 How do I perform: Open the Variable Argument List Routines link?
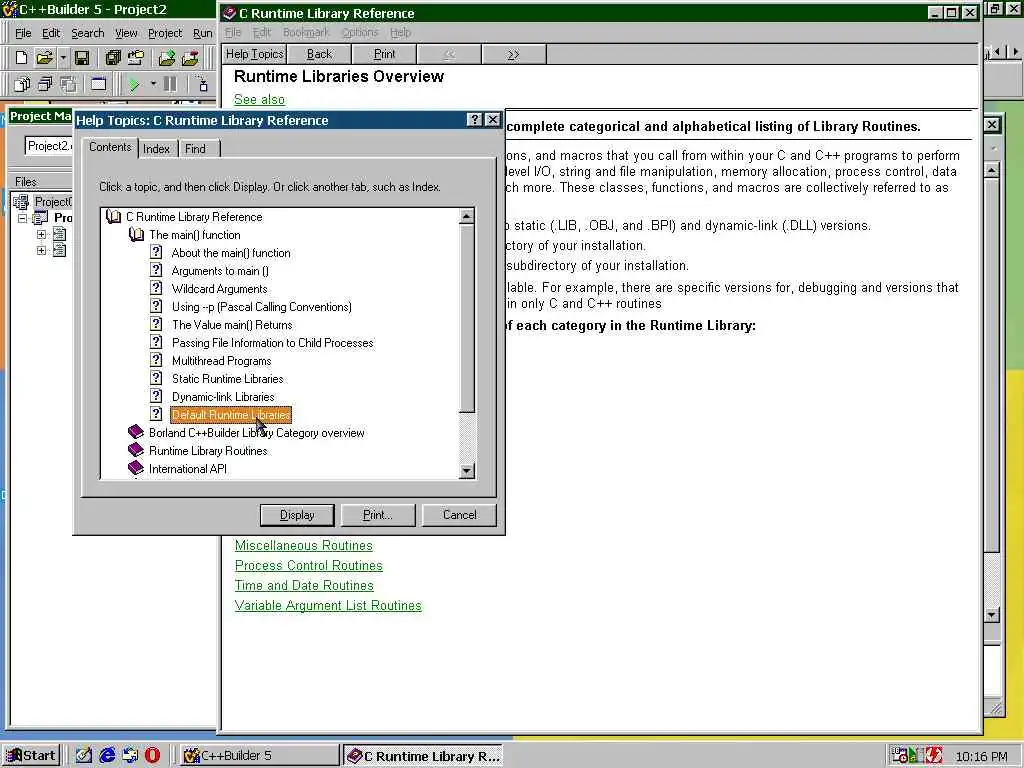tap(328, 605)
